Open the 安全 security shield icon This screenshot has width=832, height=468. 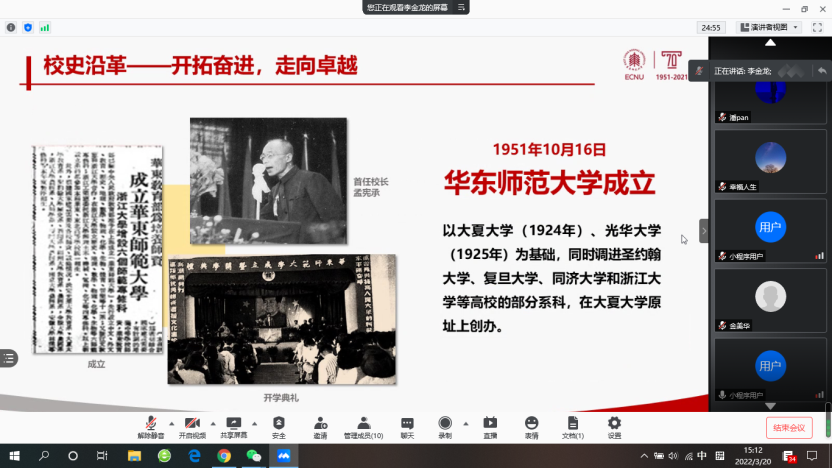point(278,427)
